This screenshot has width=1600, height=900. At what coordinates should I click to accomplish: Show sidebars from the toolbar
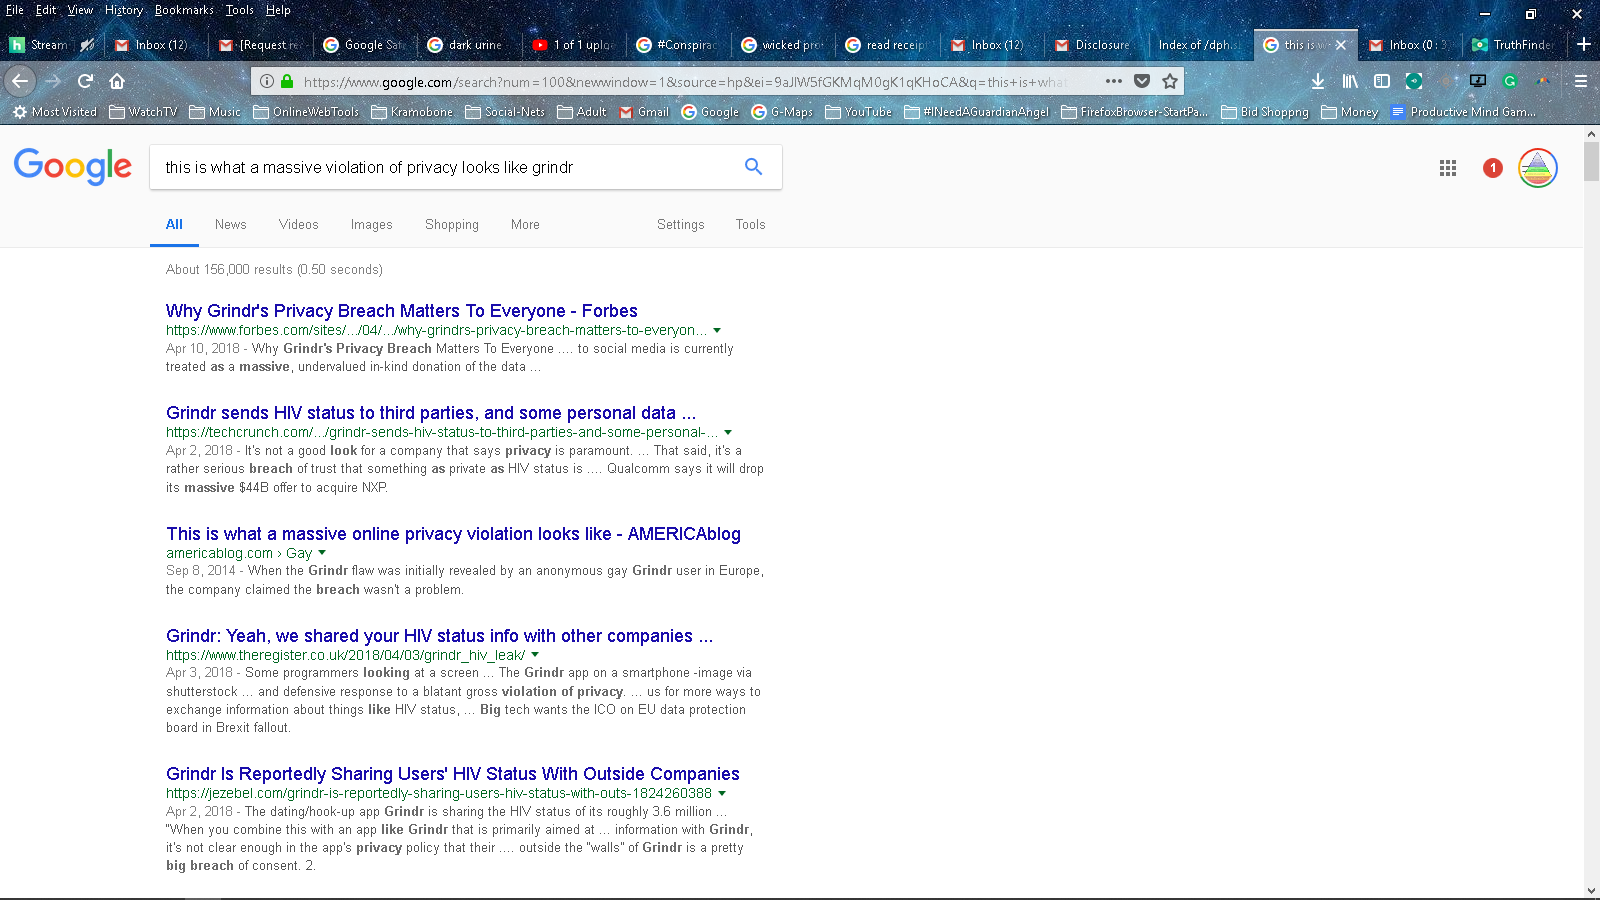pos(1382,81)
